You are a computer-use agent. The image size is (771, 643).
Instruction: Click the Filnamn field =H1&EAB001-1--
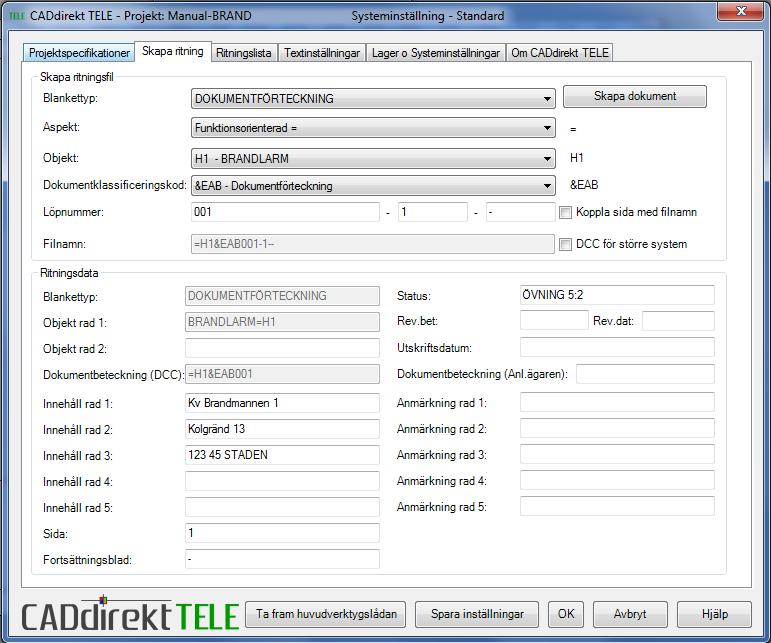(373, 244)
